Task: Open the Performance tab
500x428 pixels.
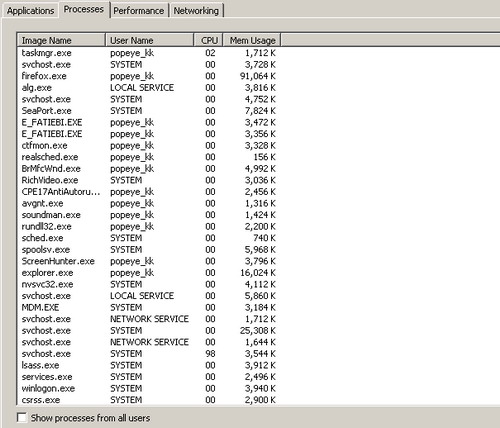Action: (x=139, y=11)
